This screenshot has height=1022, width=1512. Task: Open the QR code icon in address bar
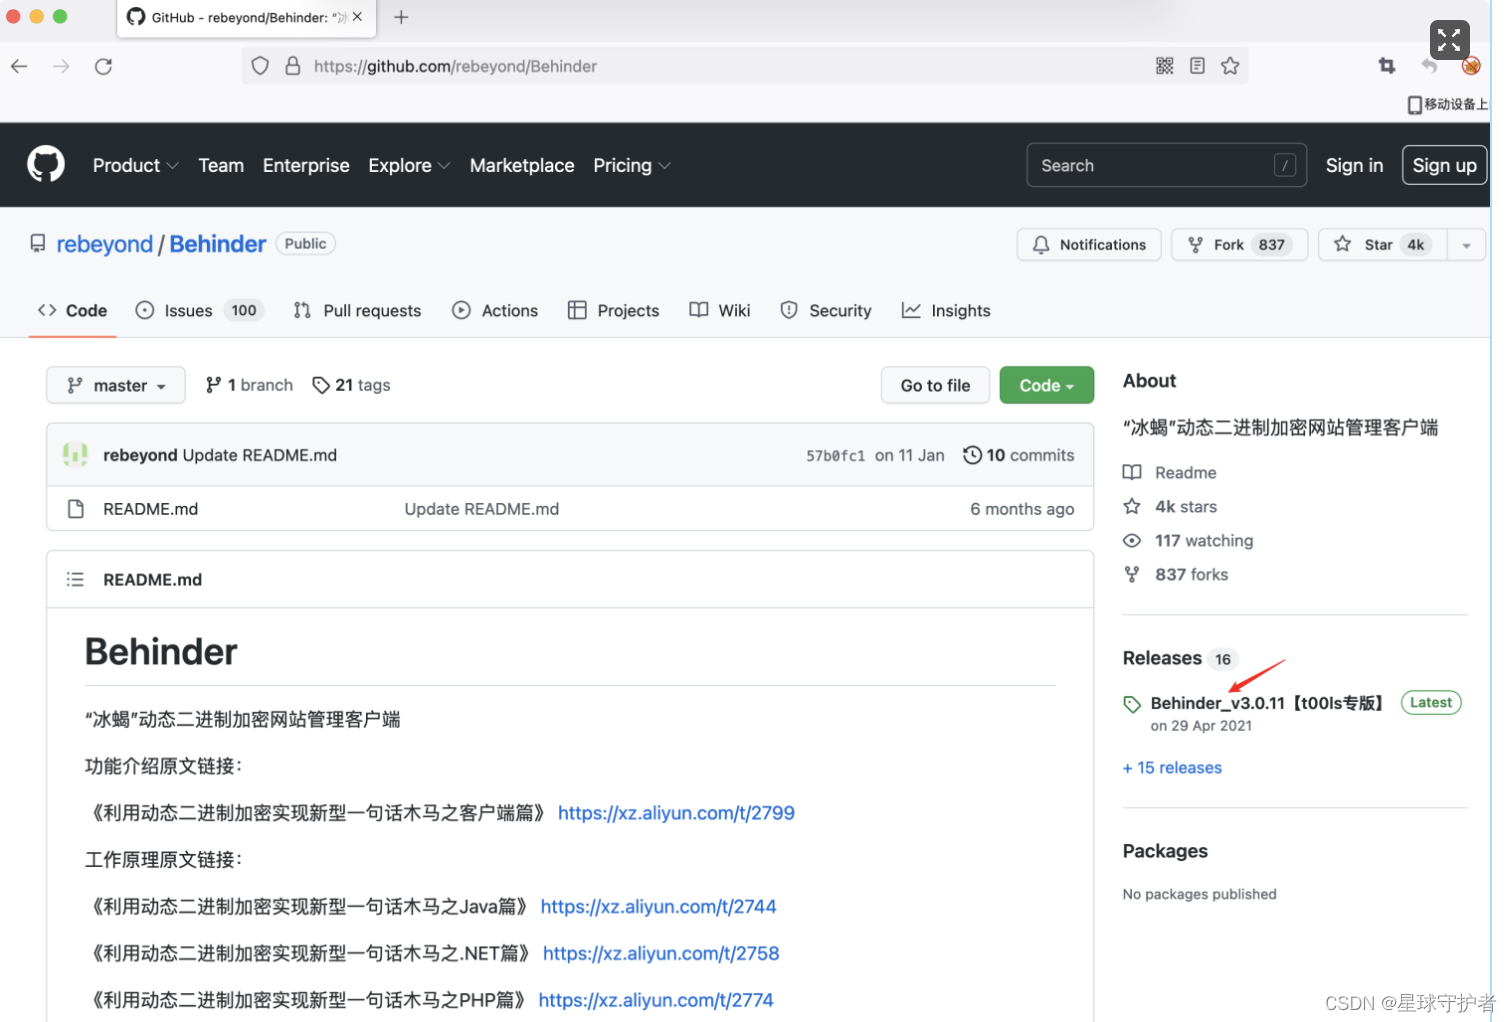[1165, 66]
